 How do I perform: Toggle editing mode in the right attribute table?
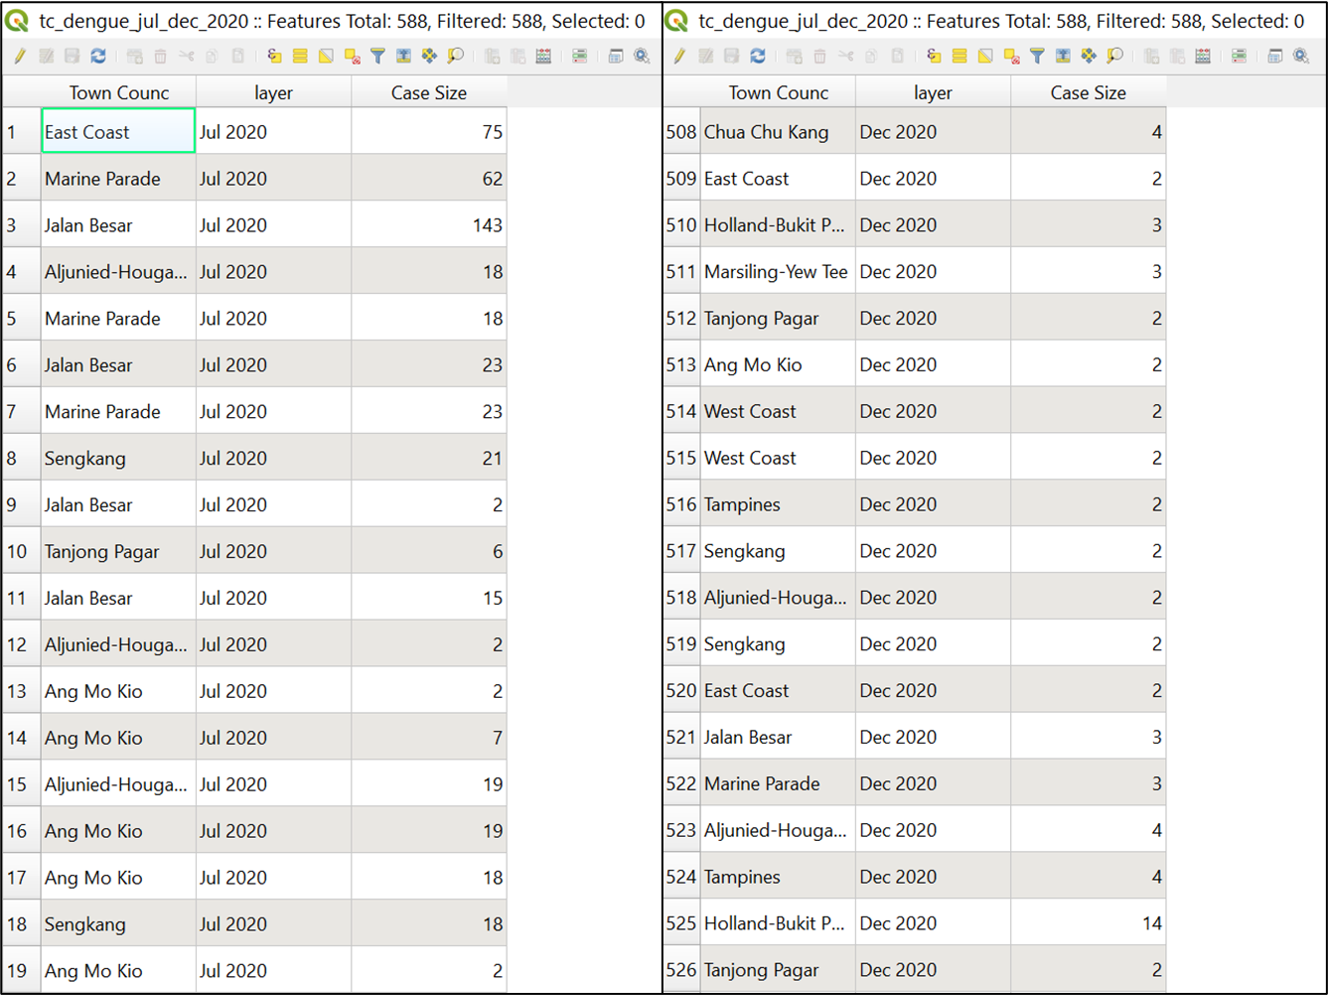point(679,57)
